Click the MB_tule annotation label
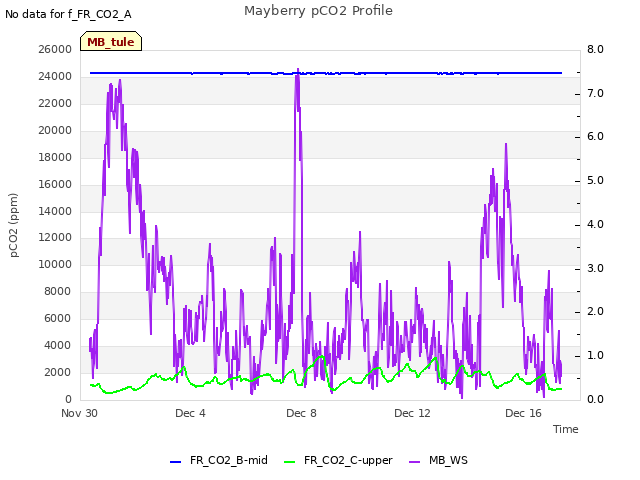This screenshot has width=640, height=480. click(111, 42)
